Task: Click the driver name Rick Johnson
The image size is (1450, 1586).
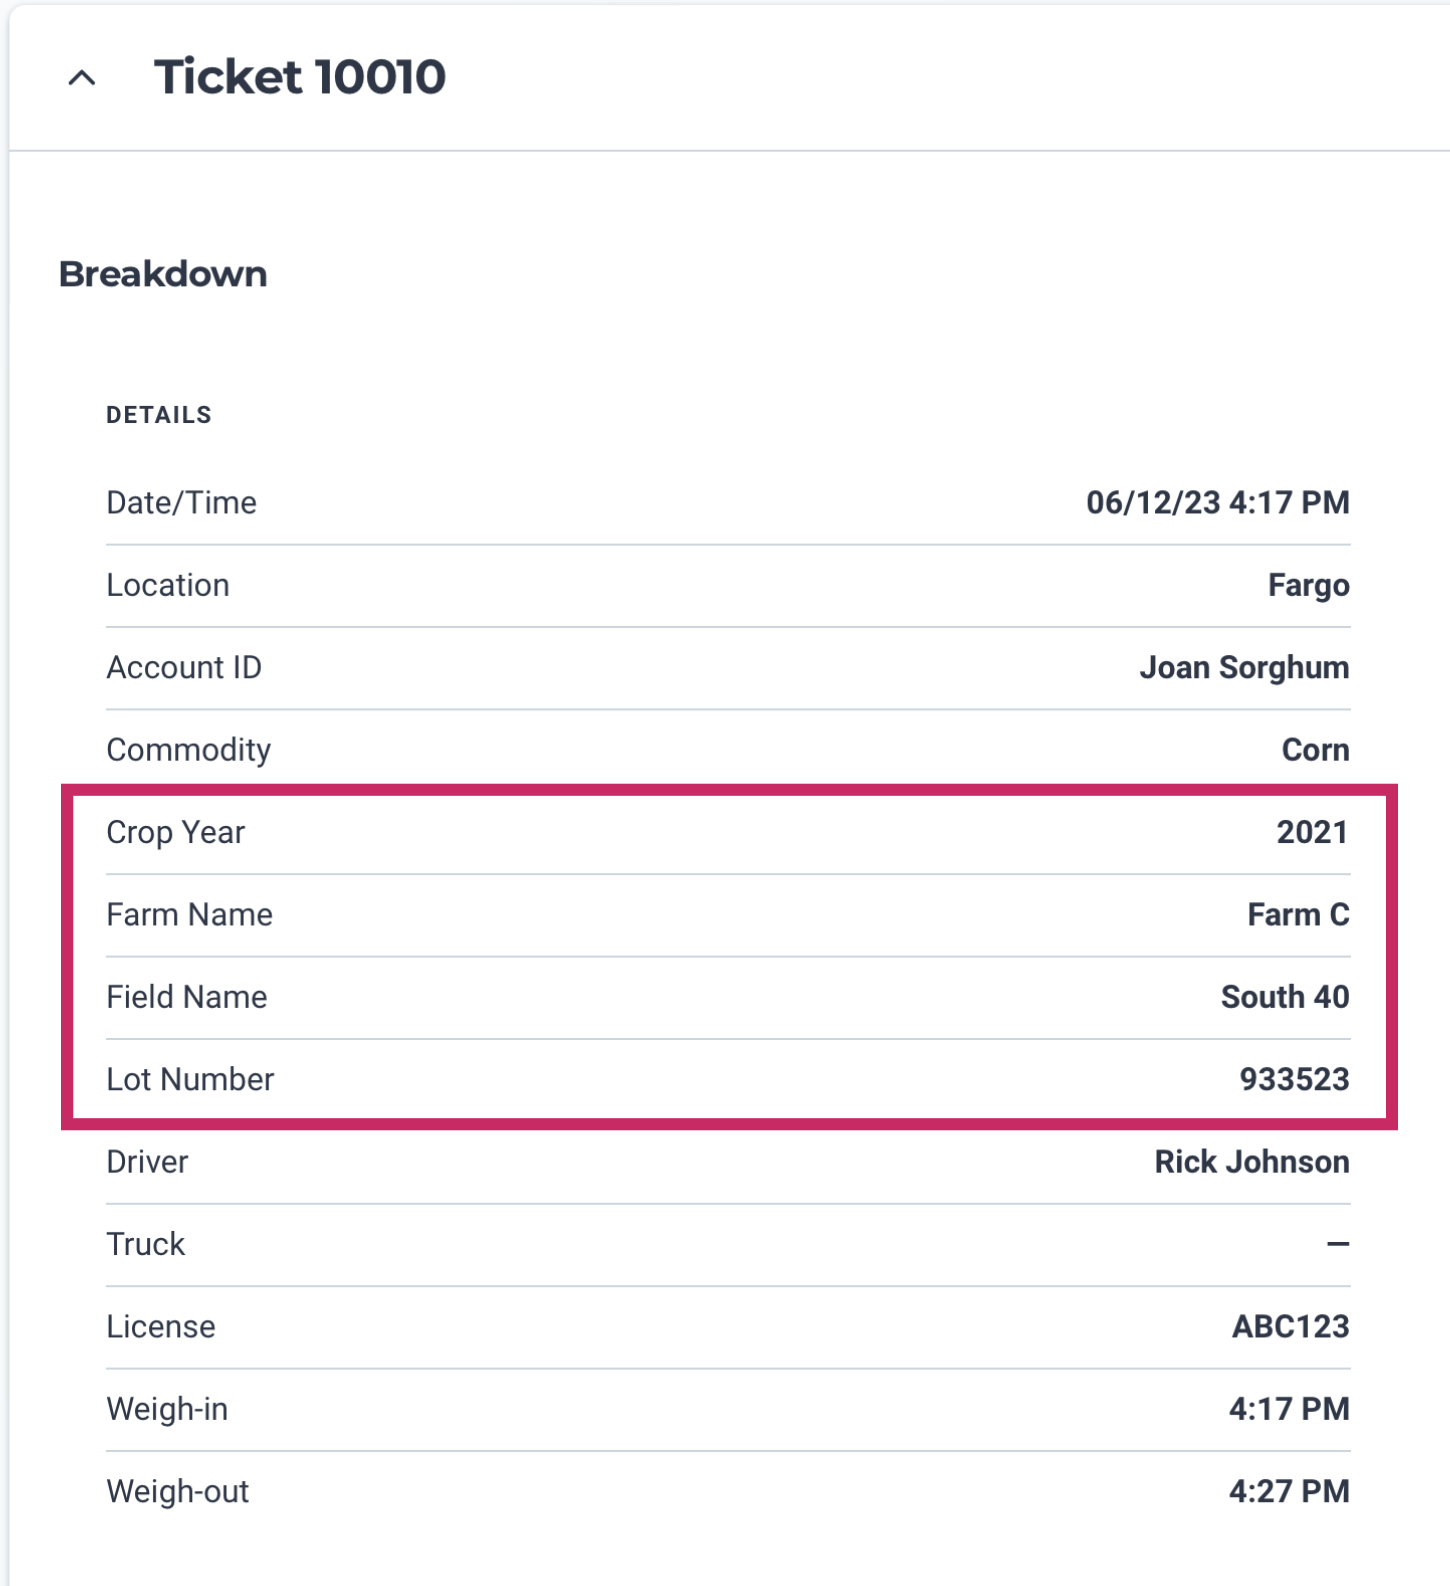Action: coord(1251,1161)
